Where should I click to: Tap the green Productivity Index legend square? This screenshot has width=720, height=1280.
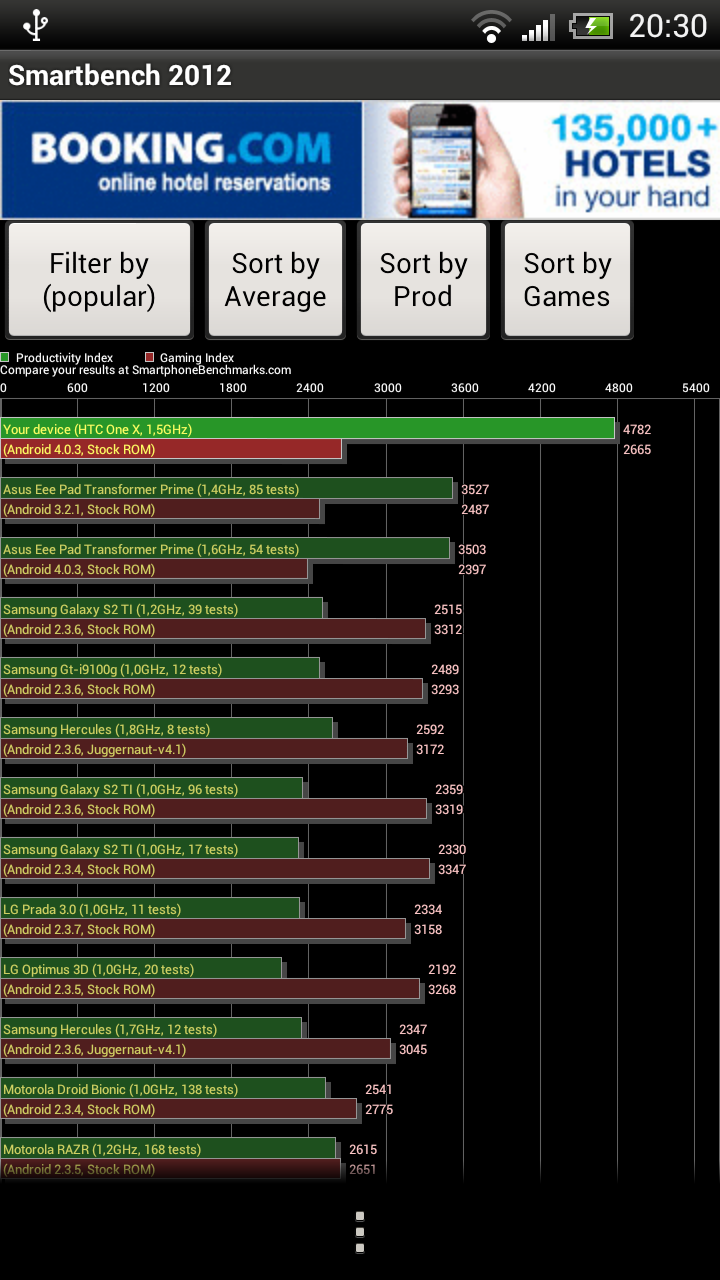click(6, 357)
